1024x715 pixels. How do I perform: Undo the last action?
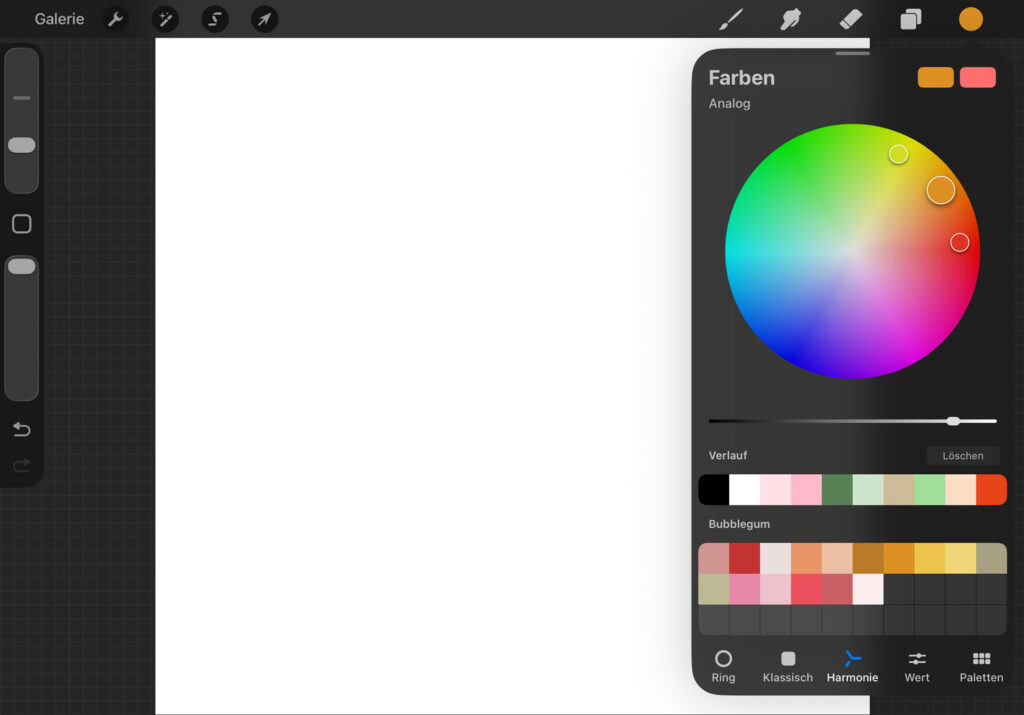pyautogui.click(x=22, y=429)
